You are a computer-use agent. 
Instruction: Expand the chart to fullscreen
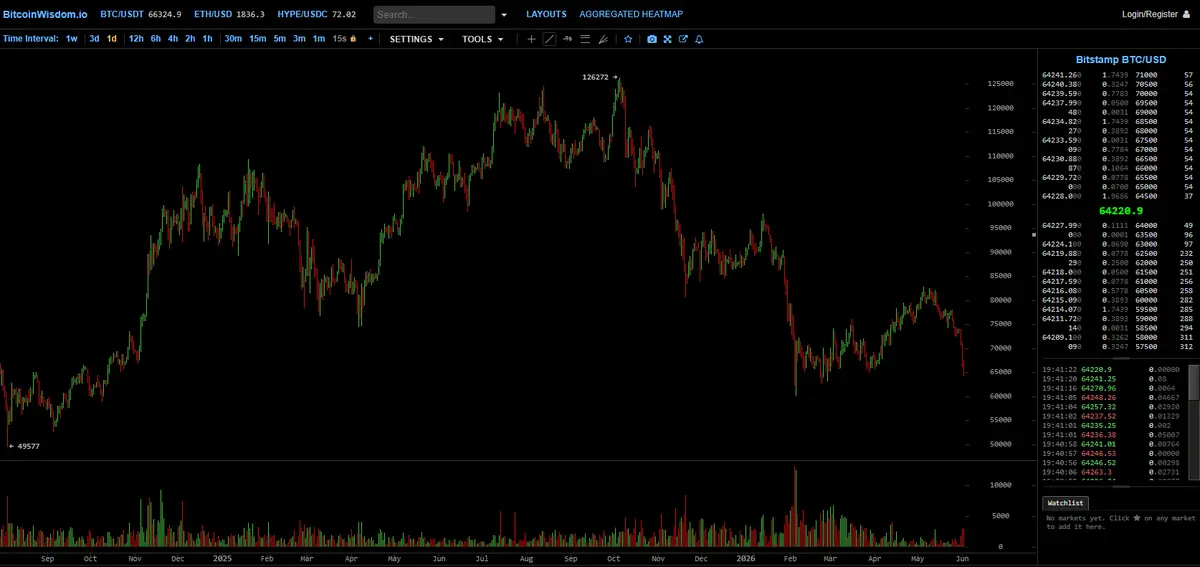tap(667, 39)
